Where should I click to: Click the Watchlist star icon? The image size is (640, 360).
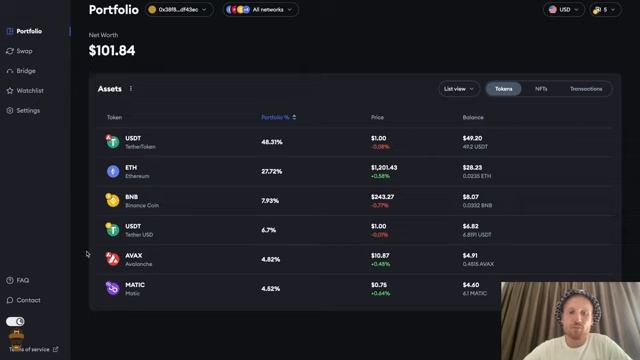click(10, 91)
